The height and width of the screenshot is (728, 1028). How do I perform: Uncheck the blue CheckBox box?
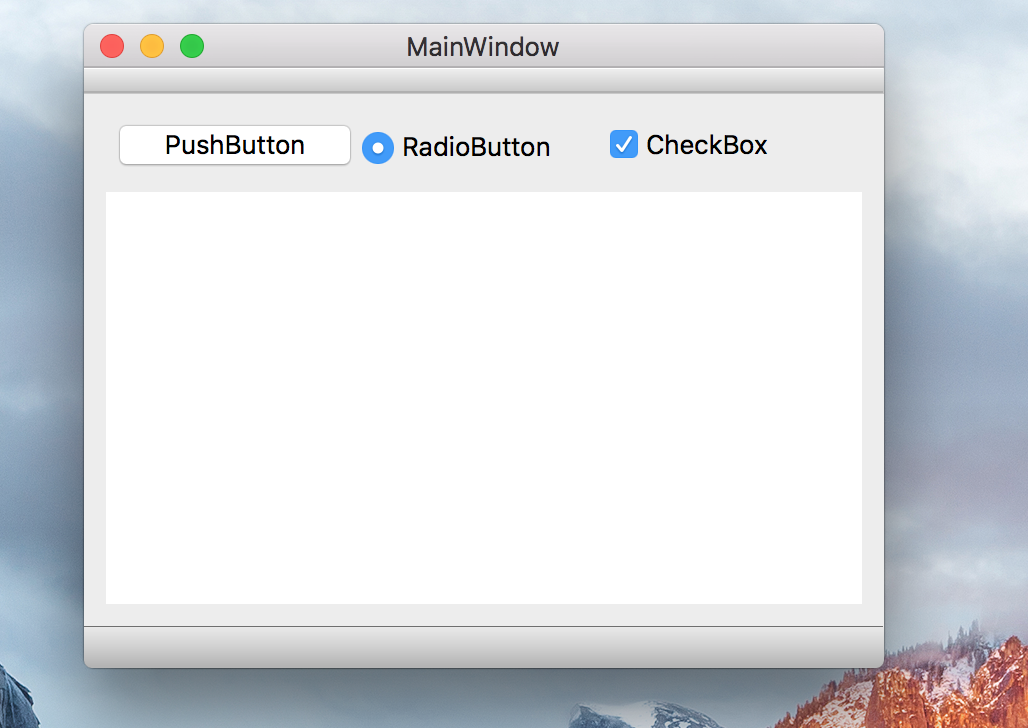pyautogui.click(x=624, y=145)
